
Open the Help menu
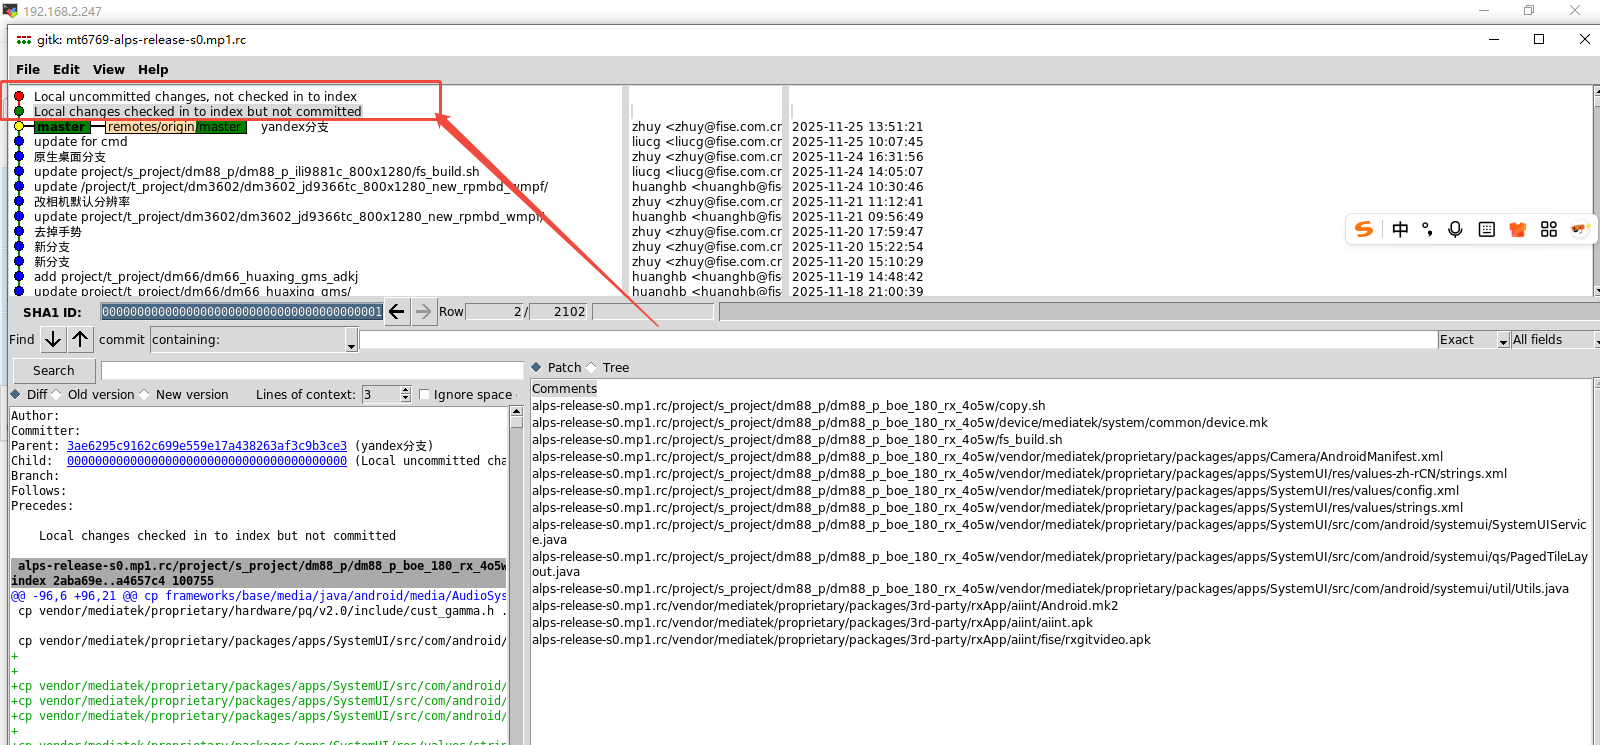pos(153,69)
